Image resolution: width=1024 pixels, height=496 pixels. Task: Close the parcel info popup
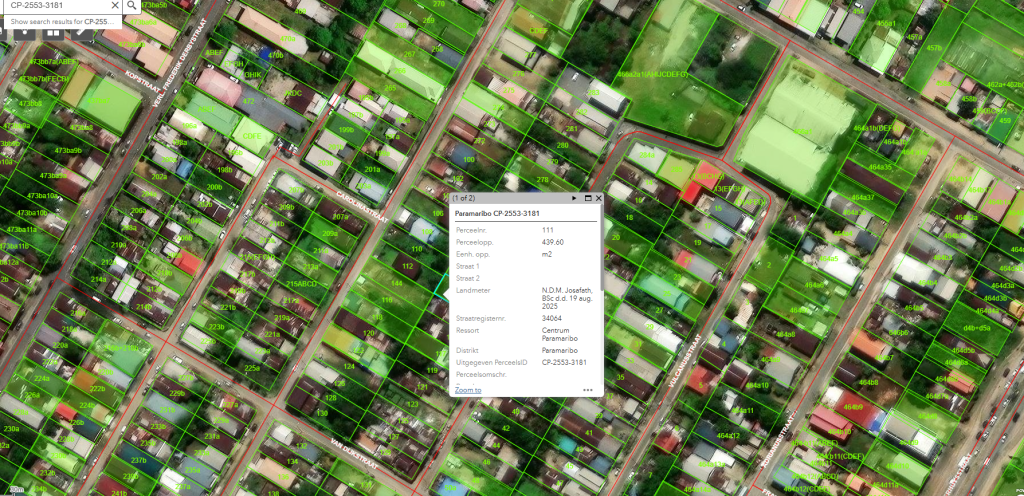pyautogui.click(x=599, y=198)
